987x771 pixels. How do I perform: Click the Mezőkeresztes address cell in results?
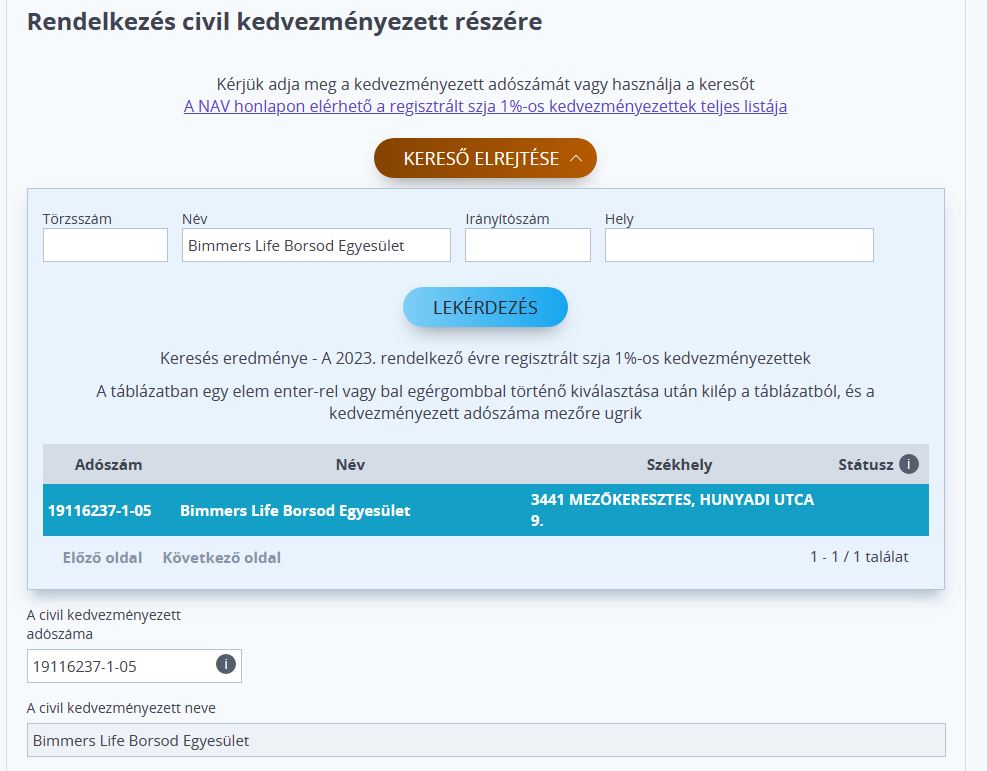(672, 510)
